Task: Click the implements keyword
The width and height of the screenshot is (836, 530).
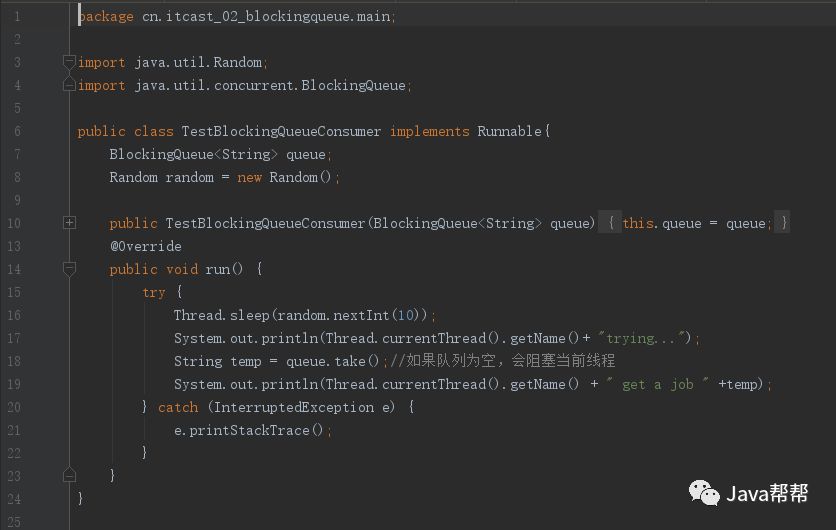Action: point(430,131)
